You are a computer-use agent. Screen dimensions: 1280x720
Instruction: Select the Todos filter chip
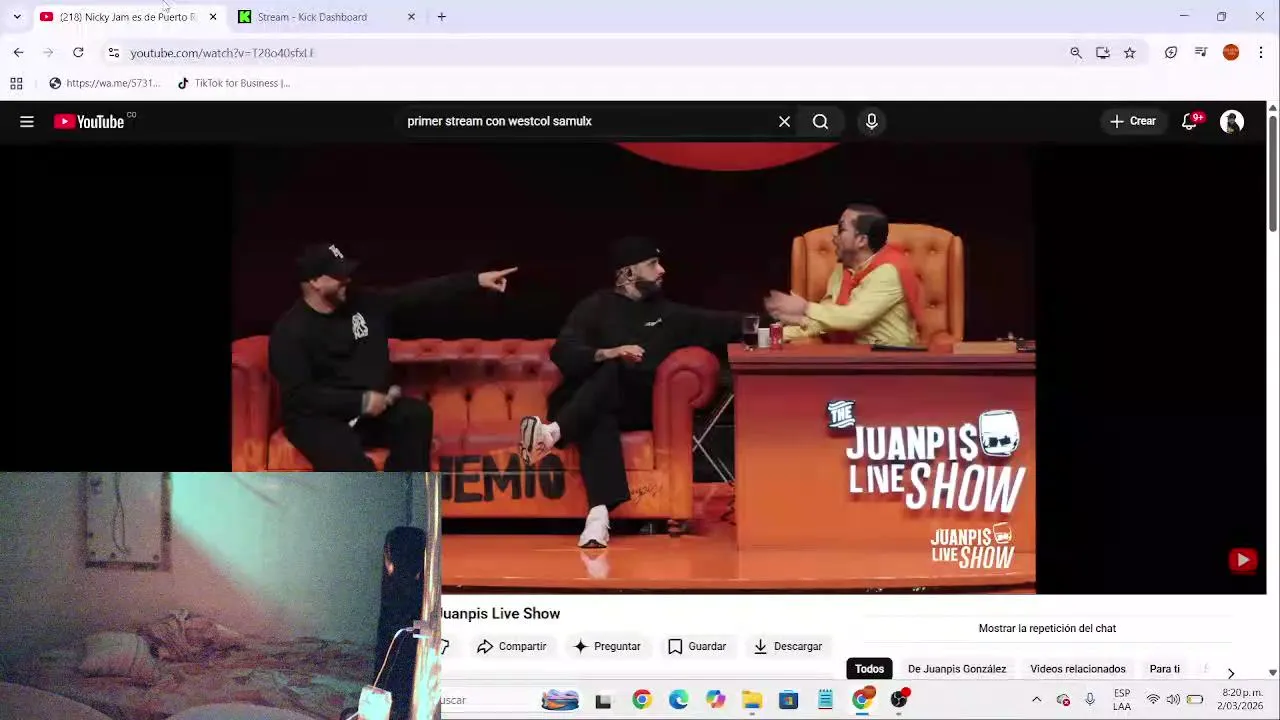869,669
